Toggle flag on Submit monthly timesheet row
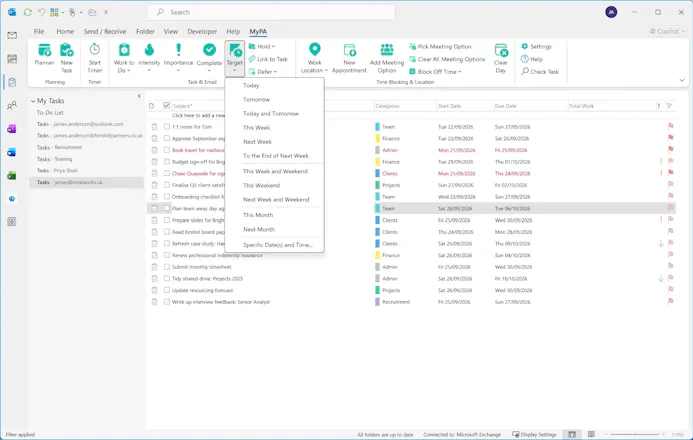The width and height of the screenshot is (693, 440). point(670,266)
